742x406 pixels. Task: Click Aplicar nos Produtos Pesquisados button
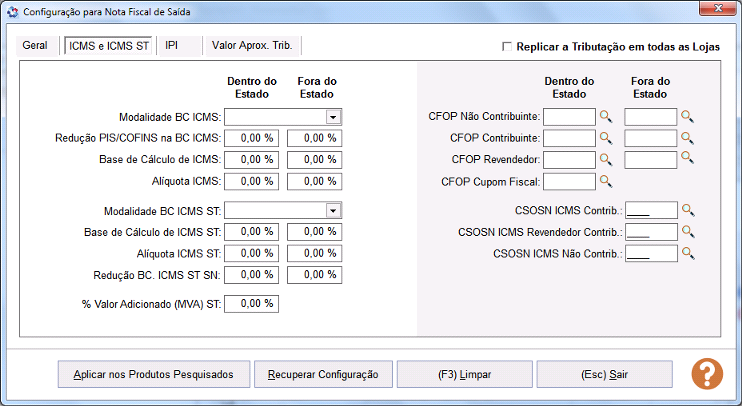pyautogui.click(x=153, y=374)
